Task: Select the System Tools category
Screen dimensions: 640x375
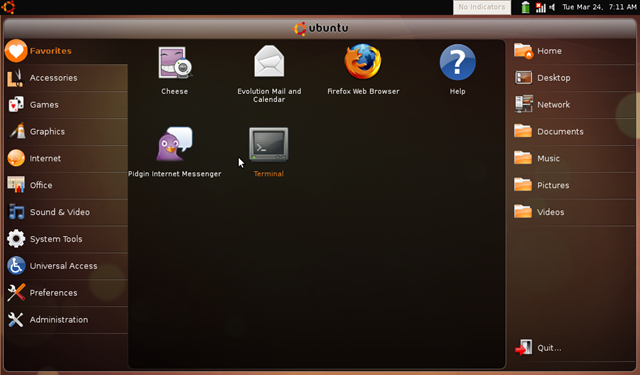Action: click(66, 239)
